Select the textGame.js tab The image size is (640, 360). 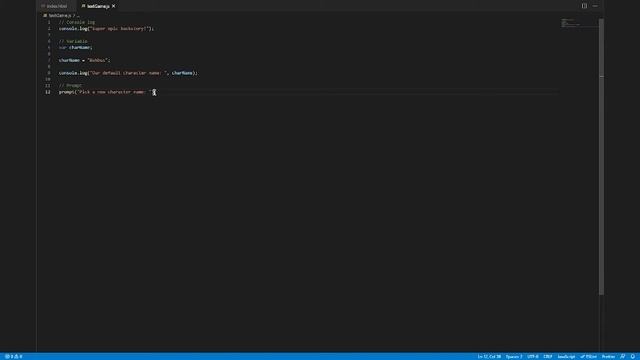(98, 6)
